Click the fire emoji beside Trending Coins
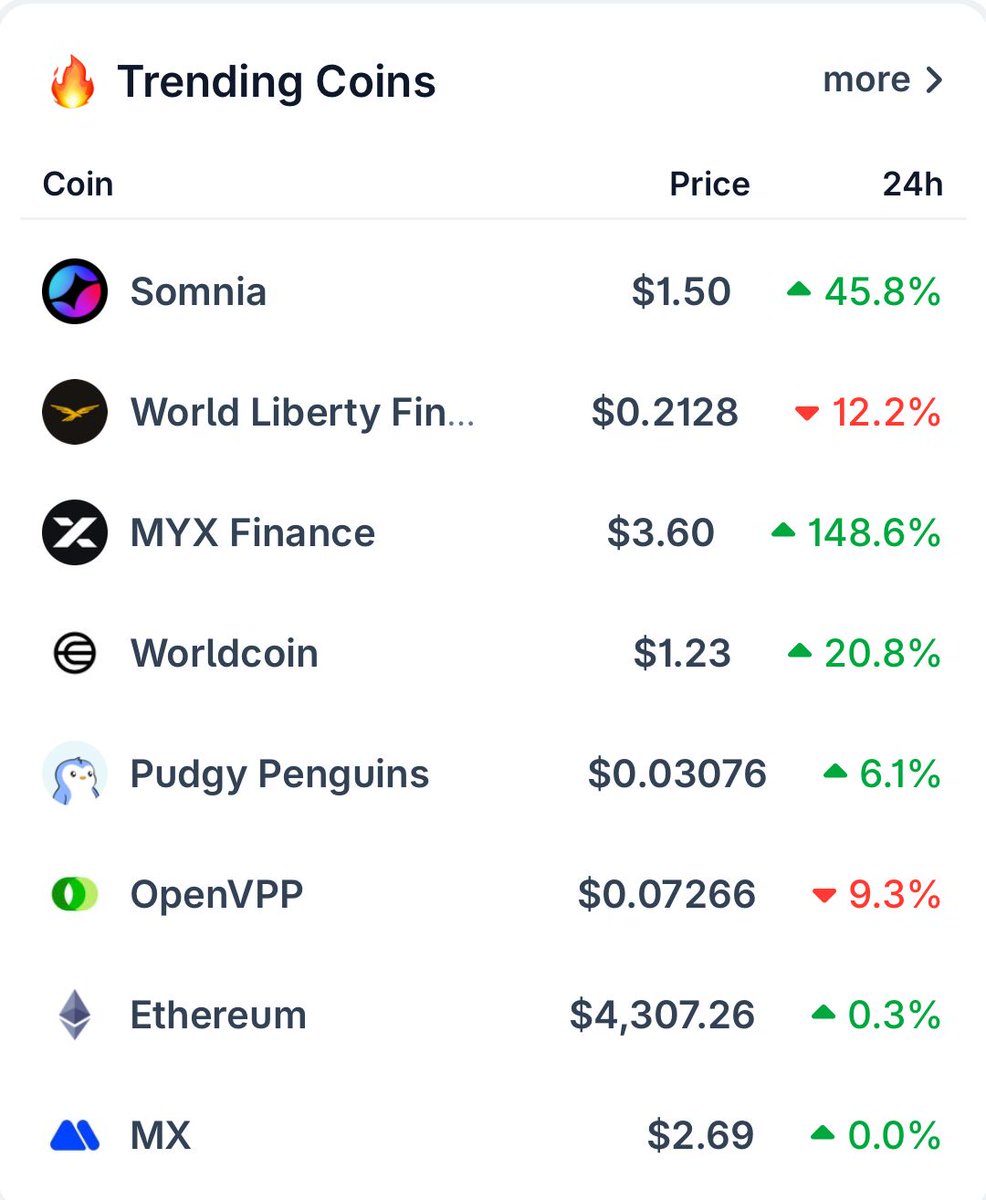This screenshot has height=1200, width=986. [72, 82]
